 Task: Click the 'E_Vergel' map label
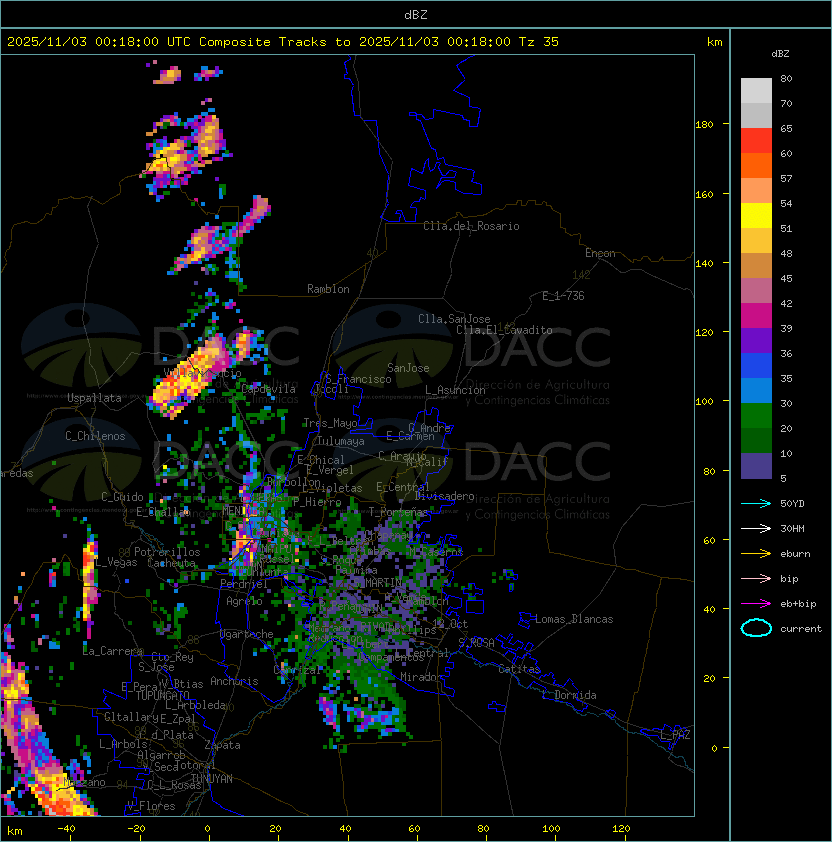pos(330,470)
